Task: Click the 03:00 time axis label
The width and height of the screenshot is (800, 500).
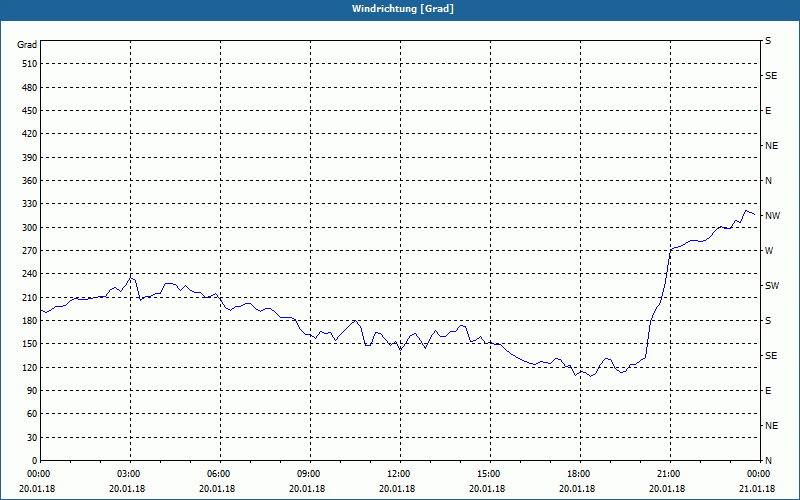Action: point(128,474)
